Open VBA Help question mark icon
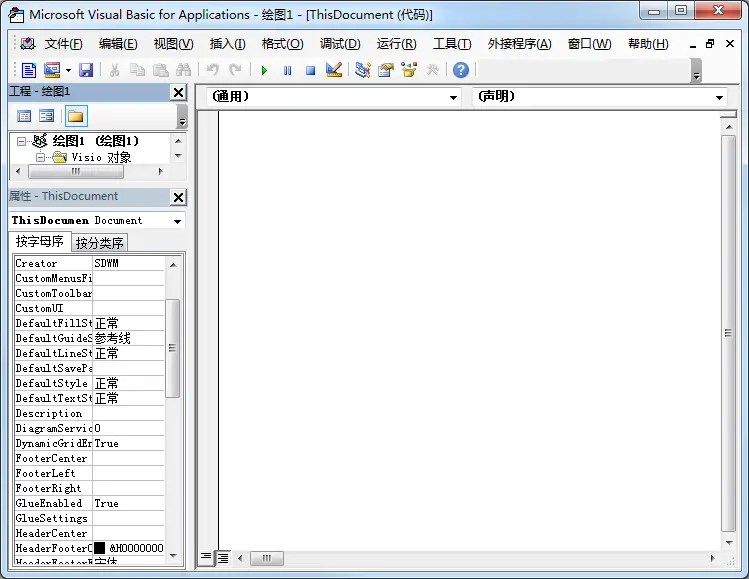Viewport: 749px width, 579px height. point(461,70)
